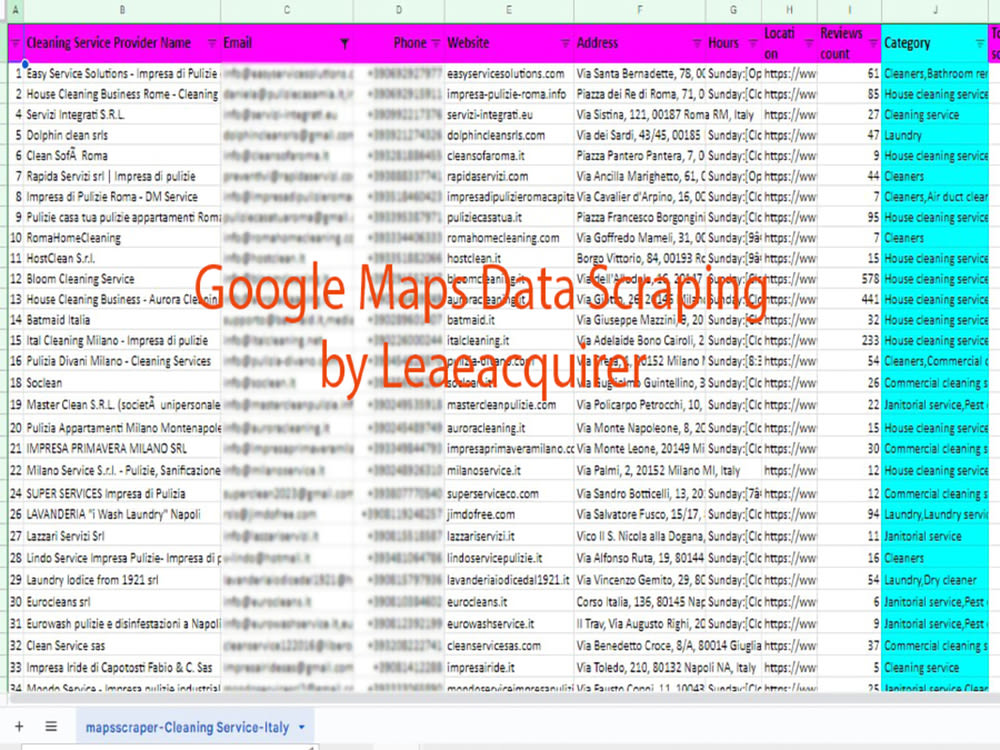The width and height of the screenshot is (1000, 750).
Task: Click website cell 'lazzariservizi.it'
Action: click(509, 536)
